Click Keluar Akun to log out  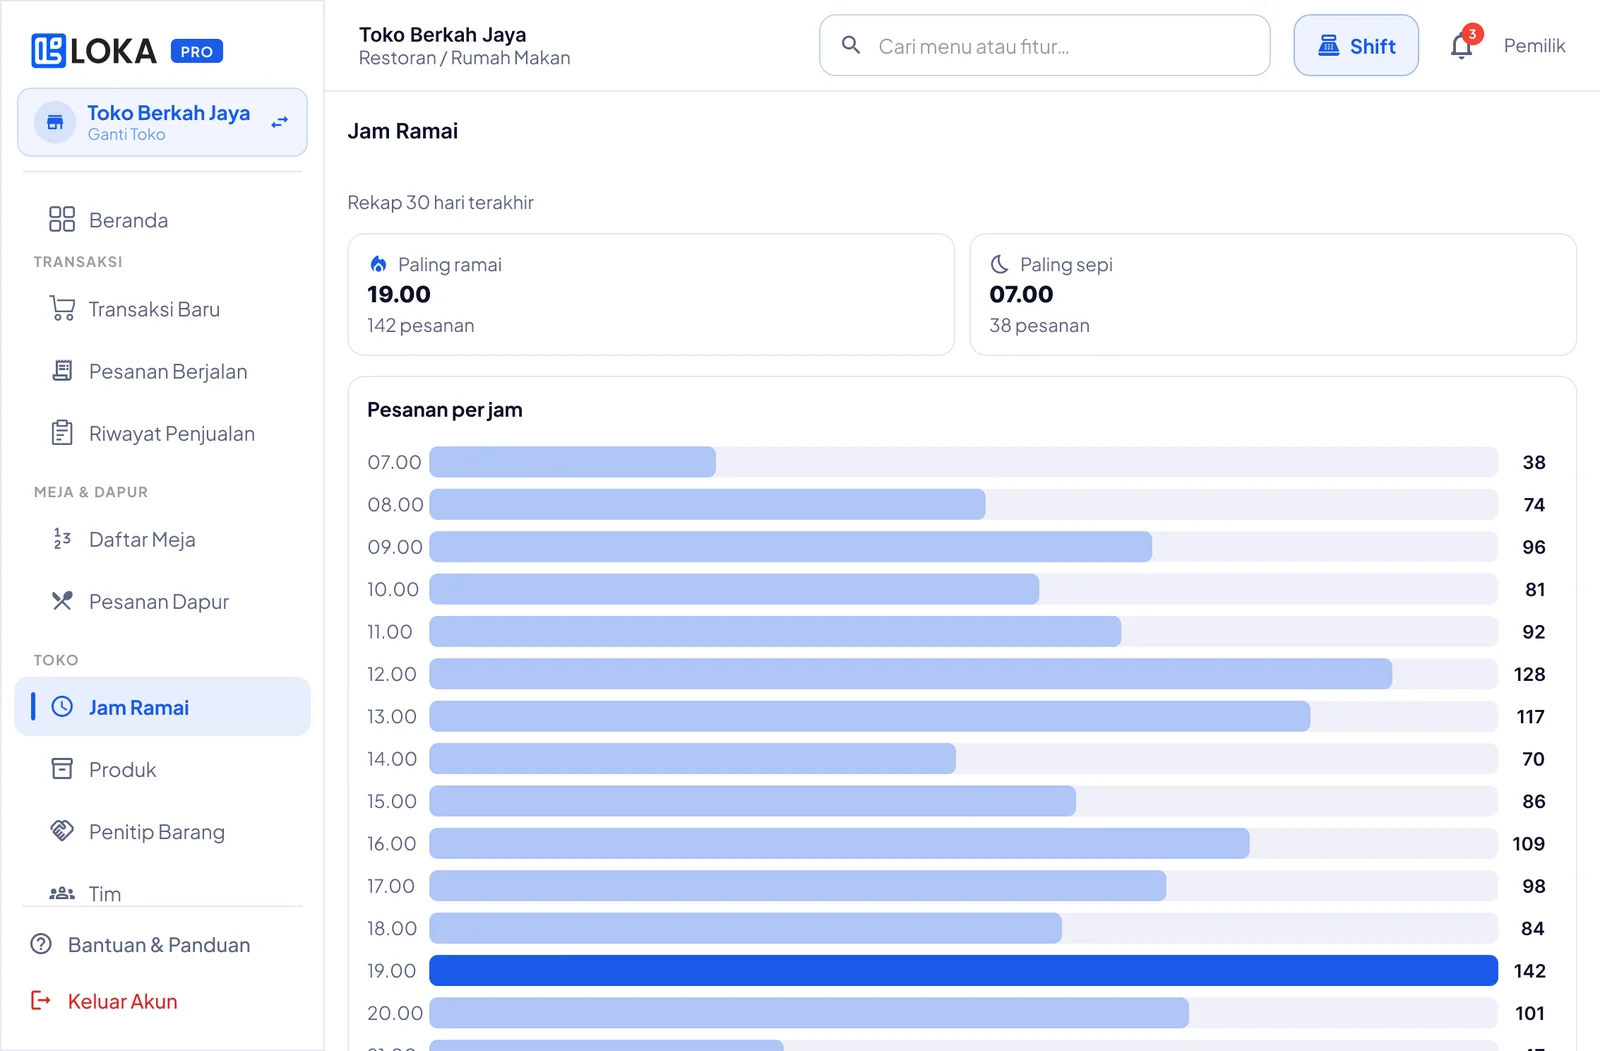[122, 1001]
